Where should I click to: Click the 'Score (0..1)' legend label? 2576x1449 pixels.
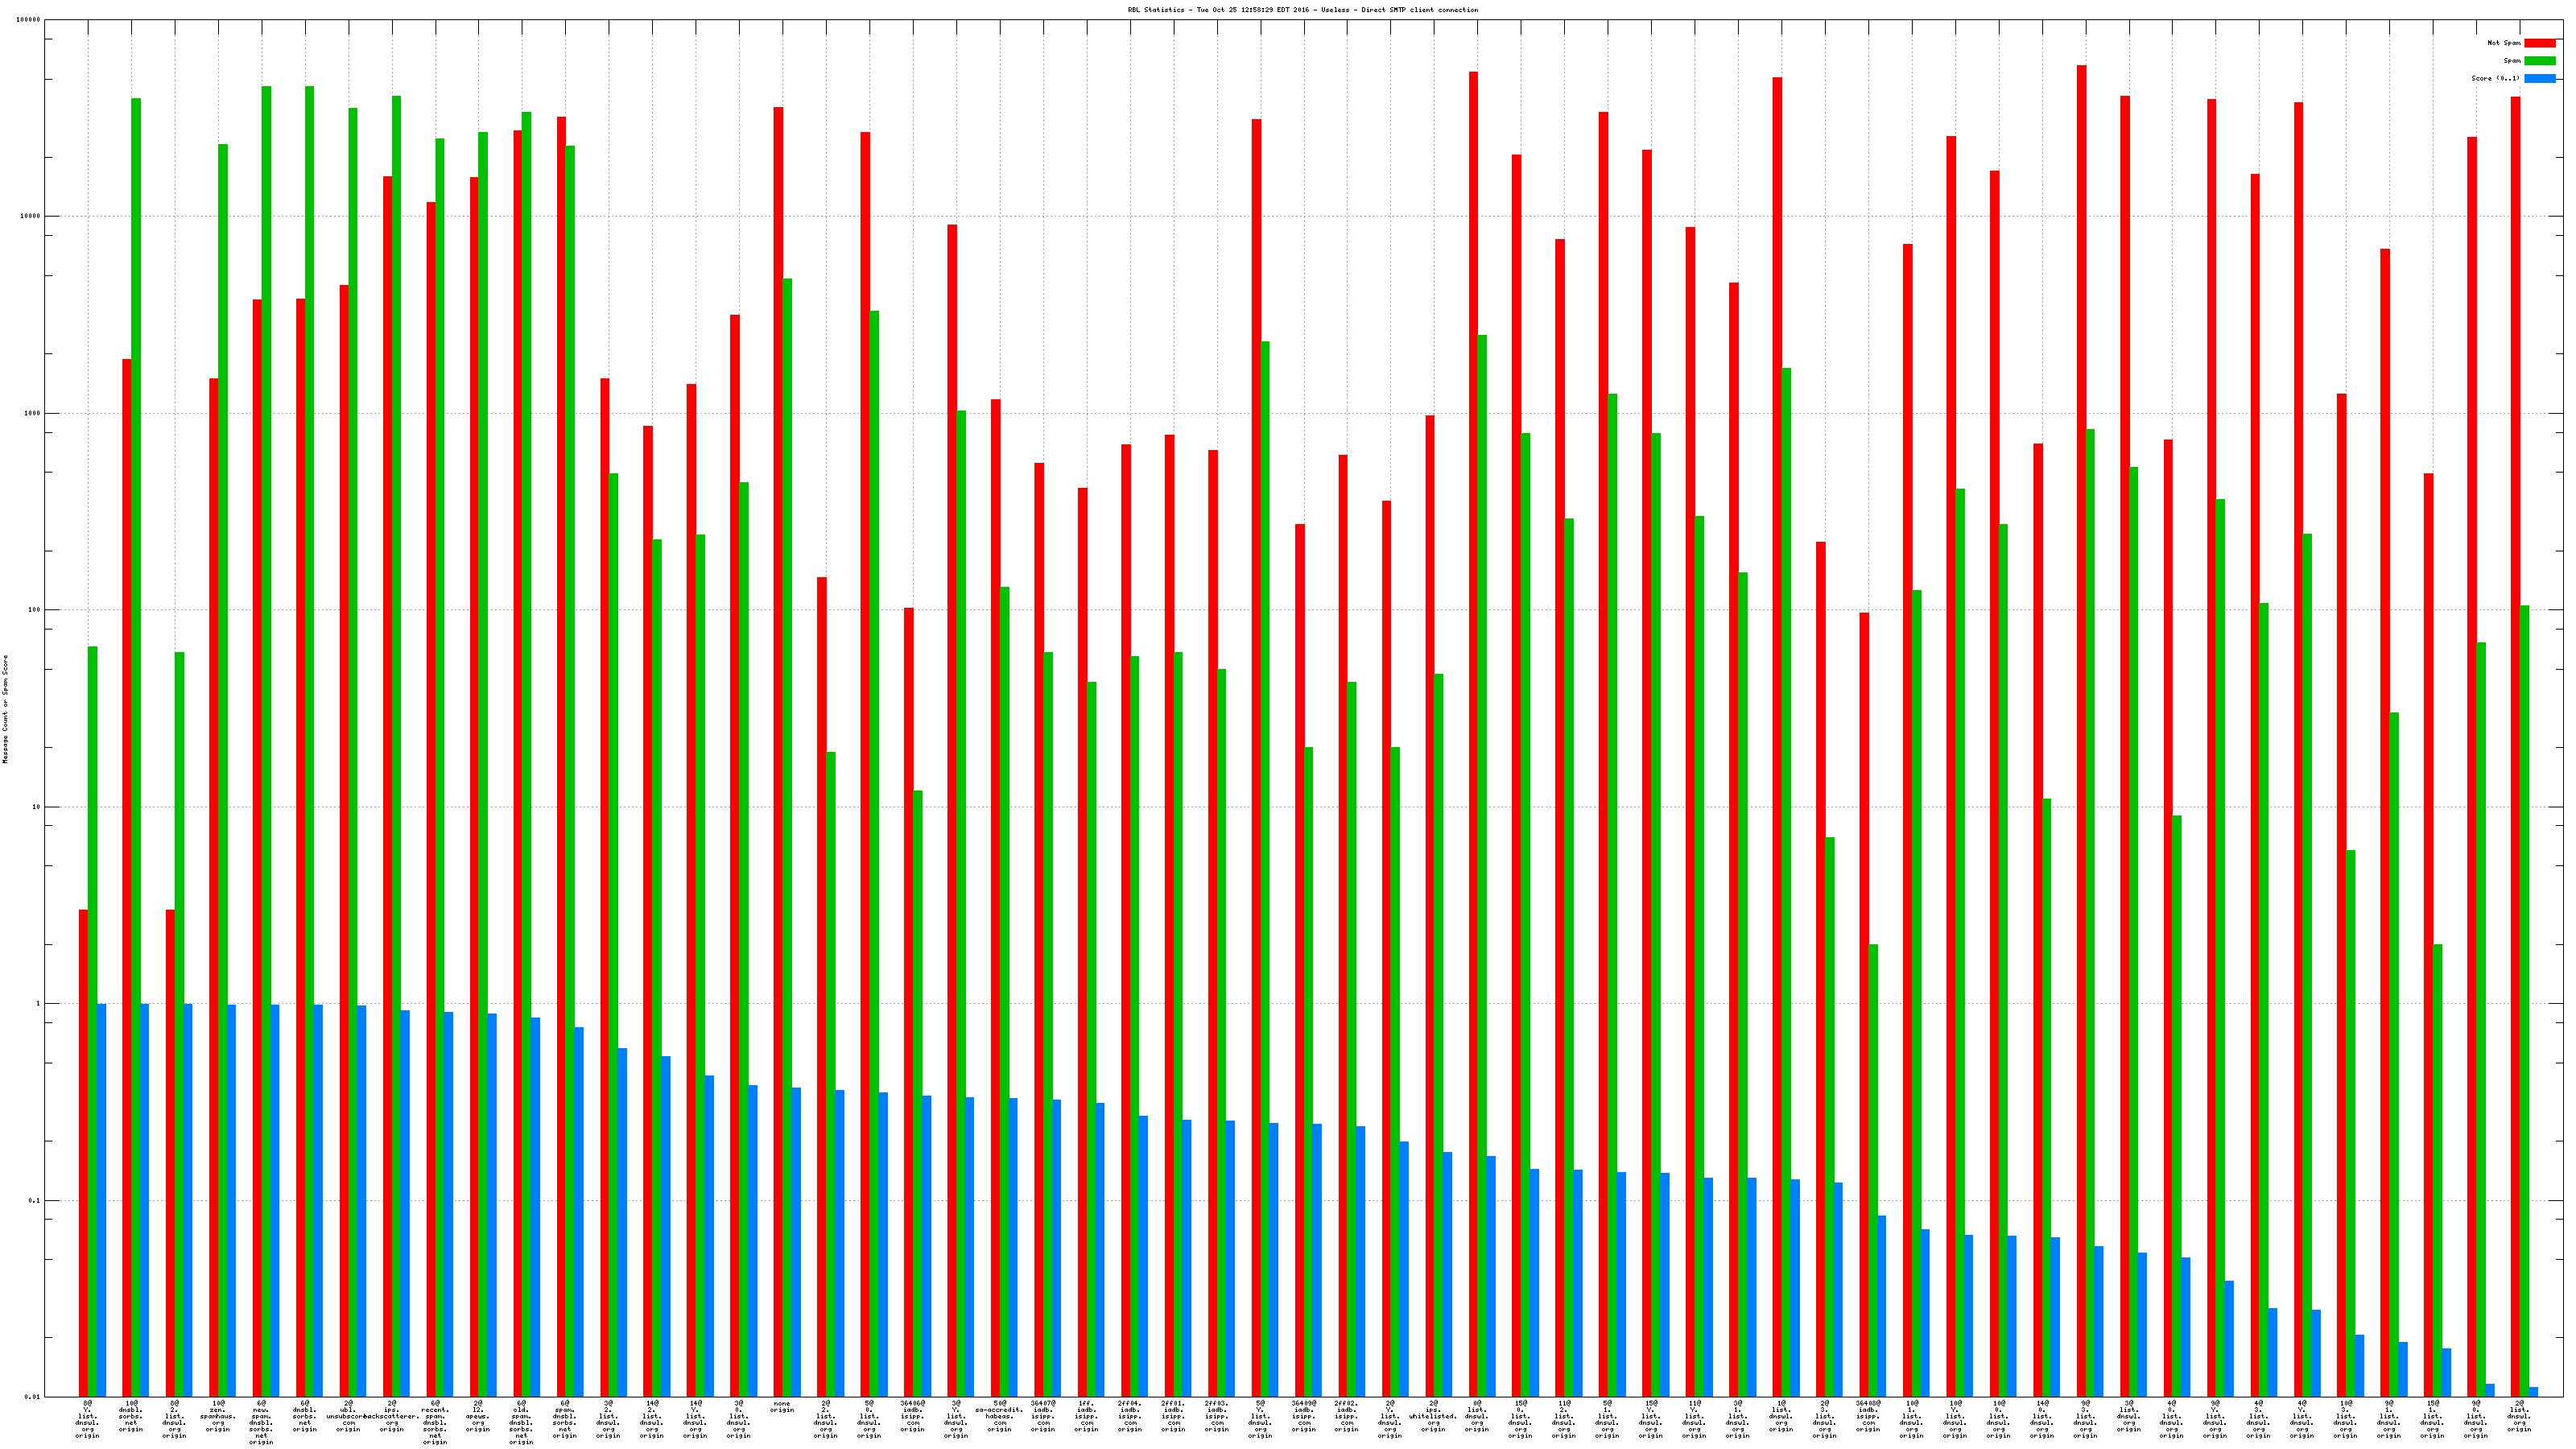2495,78
